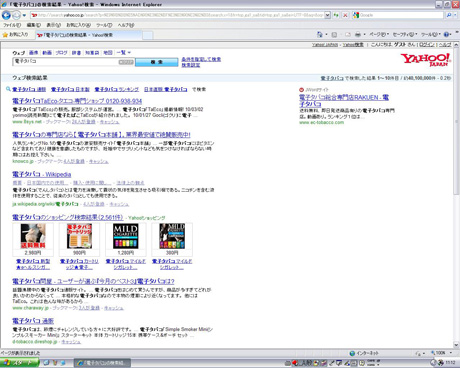The width and height of the screenshot is (460, 368).
Task: Open a new blank tab
Action: [x=148, y=35]
